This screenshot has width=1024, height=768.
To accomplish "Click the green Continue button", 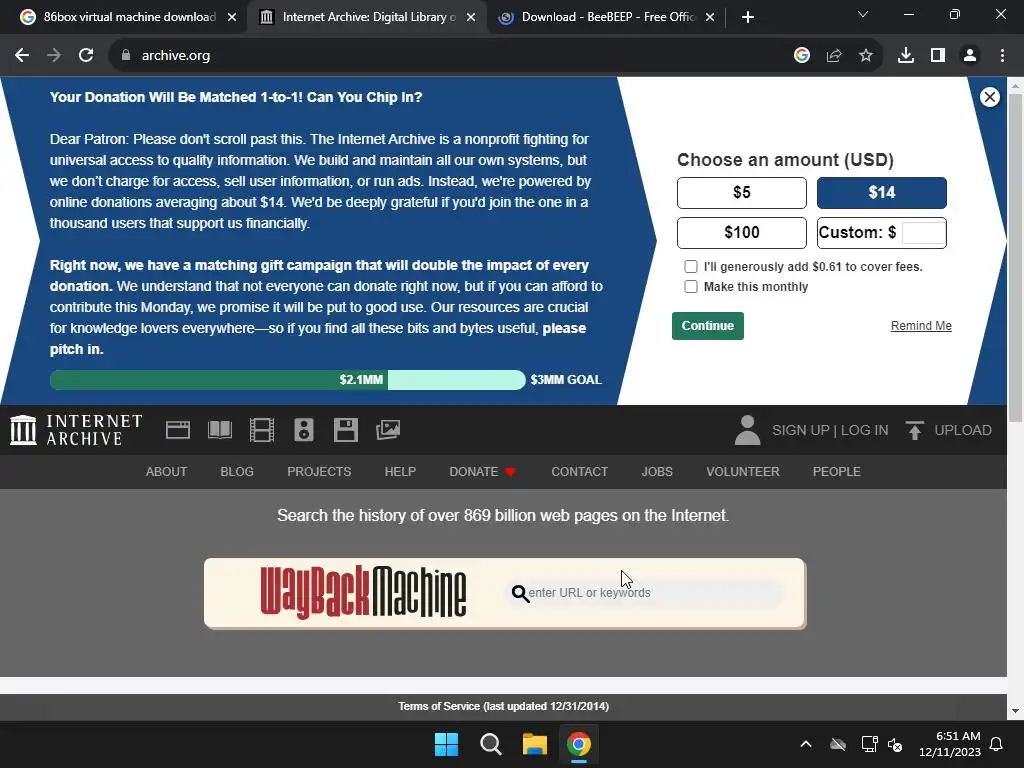I will tap(707, 326).
